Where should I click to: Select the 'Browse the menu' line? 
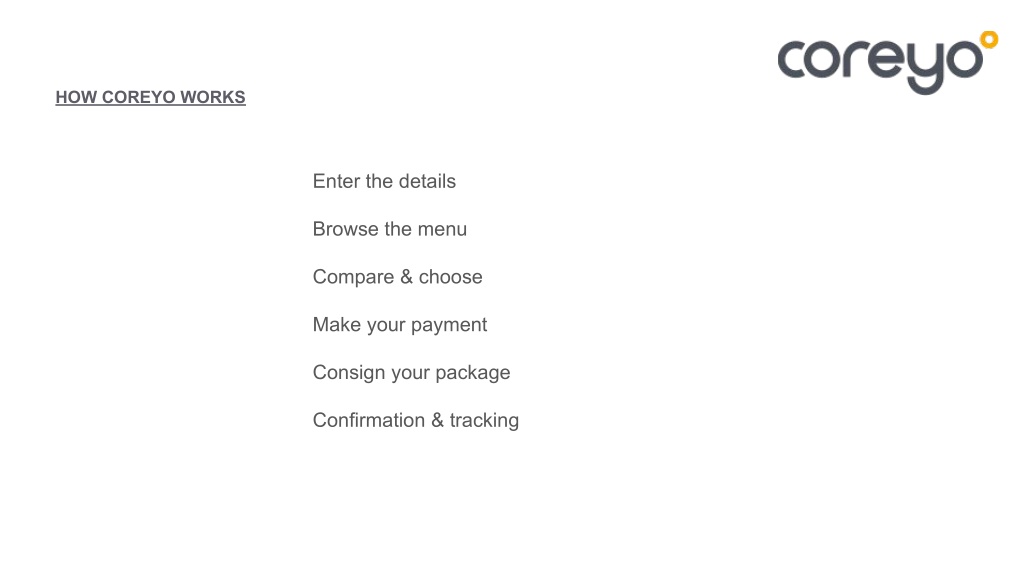pos(390,229)
